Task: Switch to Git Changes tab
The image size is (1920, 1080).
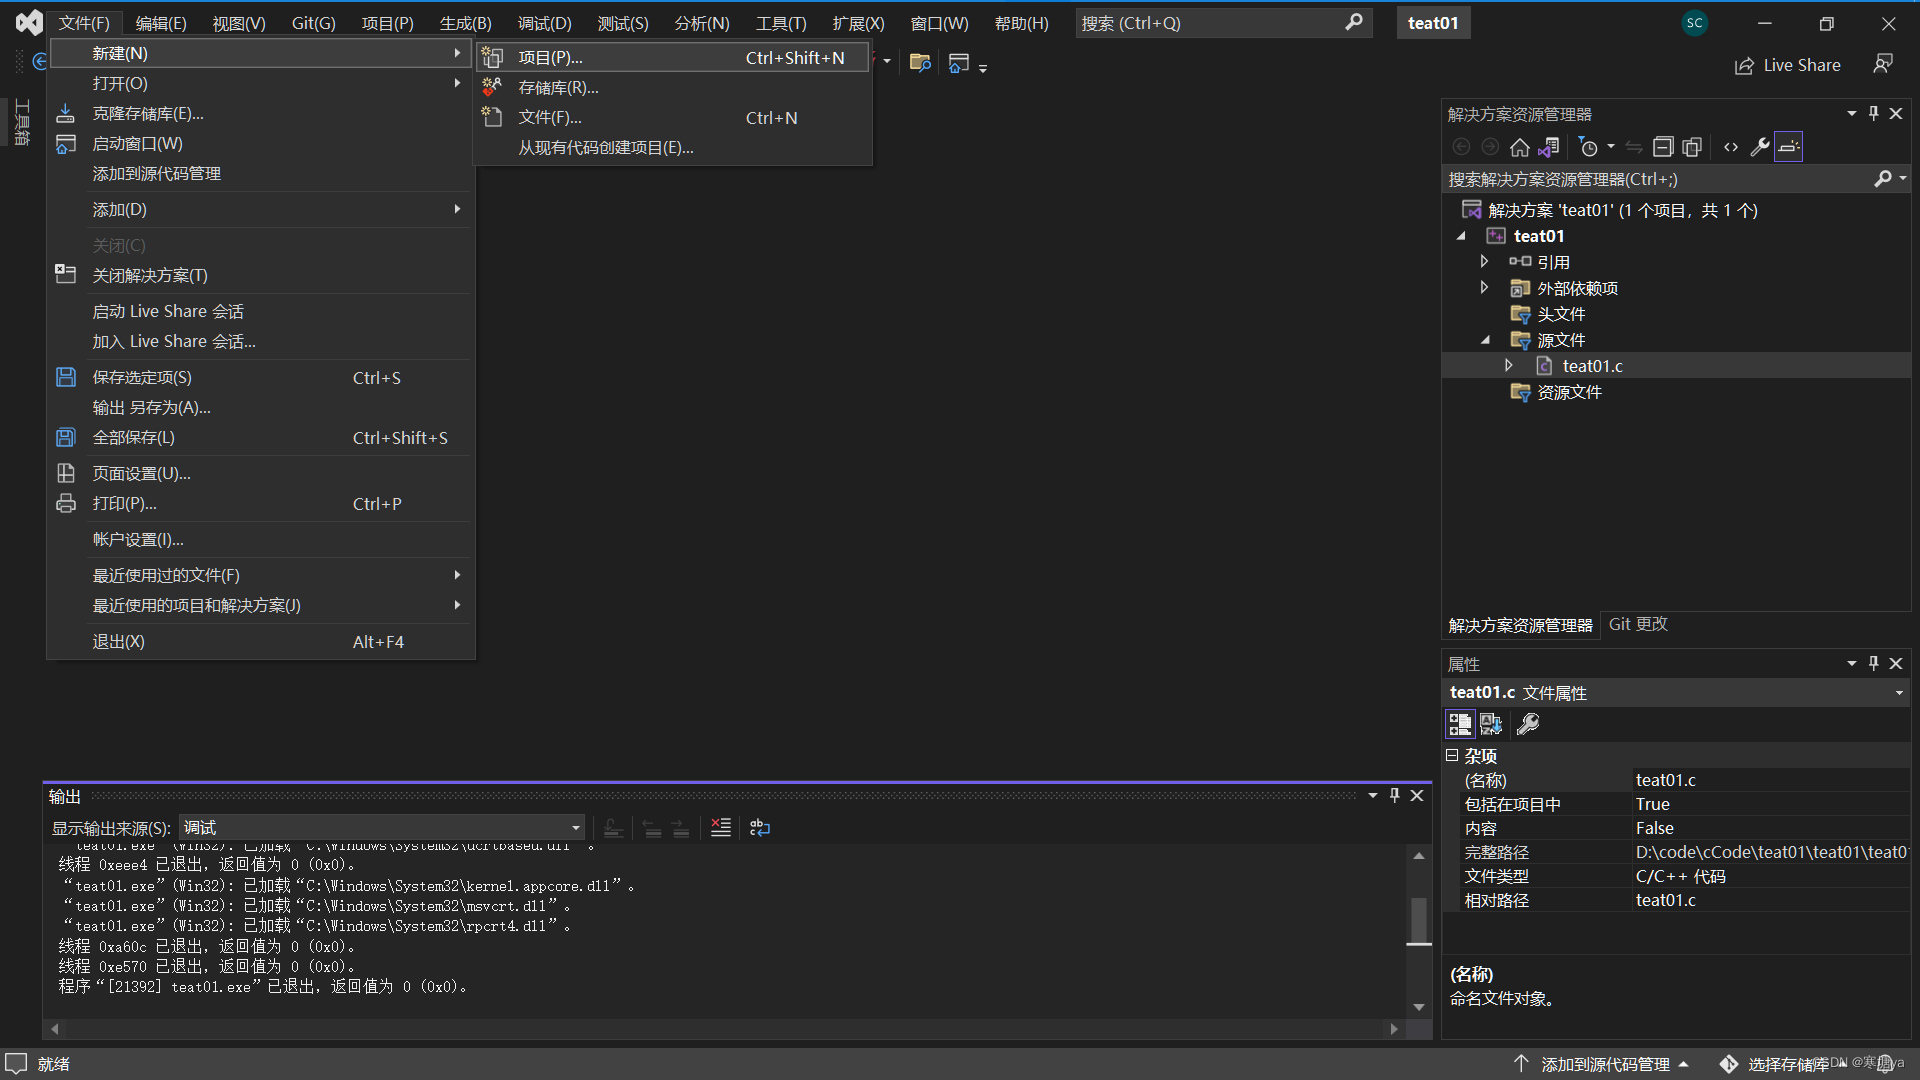Action: (x=1638, y=624)
